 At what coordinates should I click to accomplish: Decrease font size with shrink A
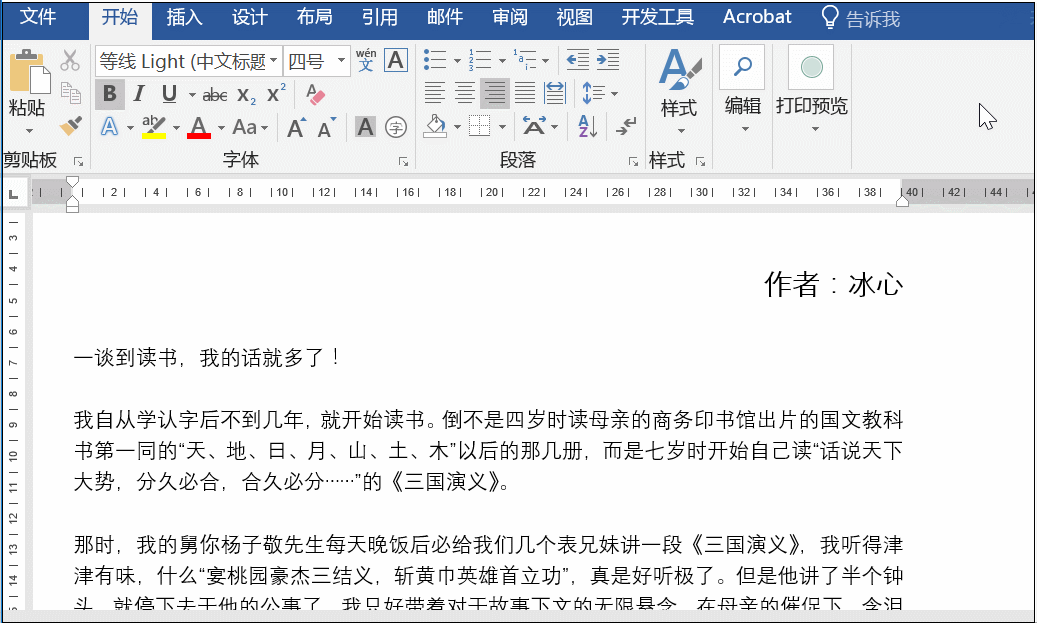[x=327, y=127]
